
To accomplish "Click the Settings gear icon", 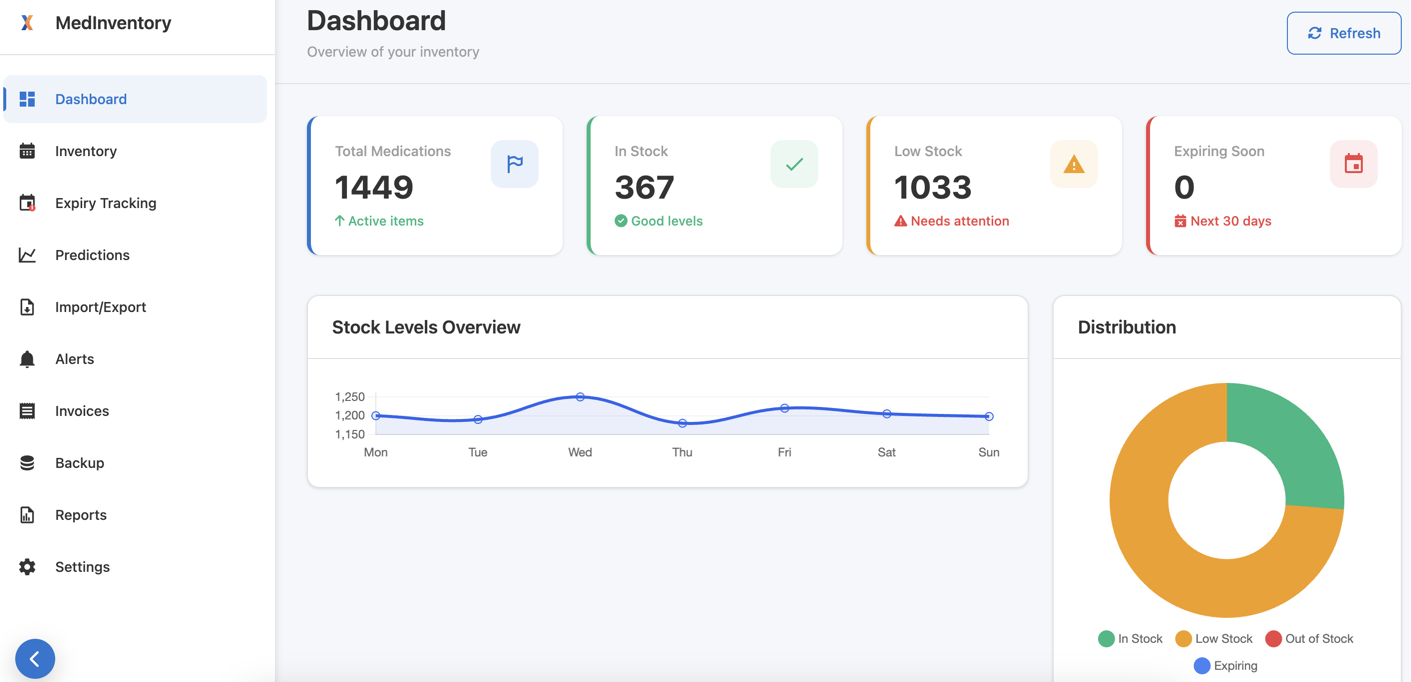I will click(x=27, y=567).
